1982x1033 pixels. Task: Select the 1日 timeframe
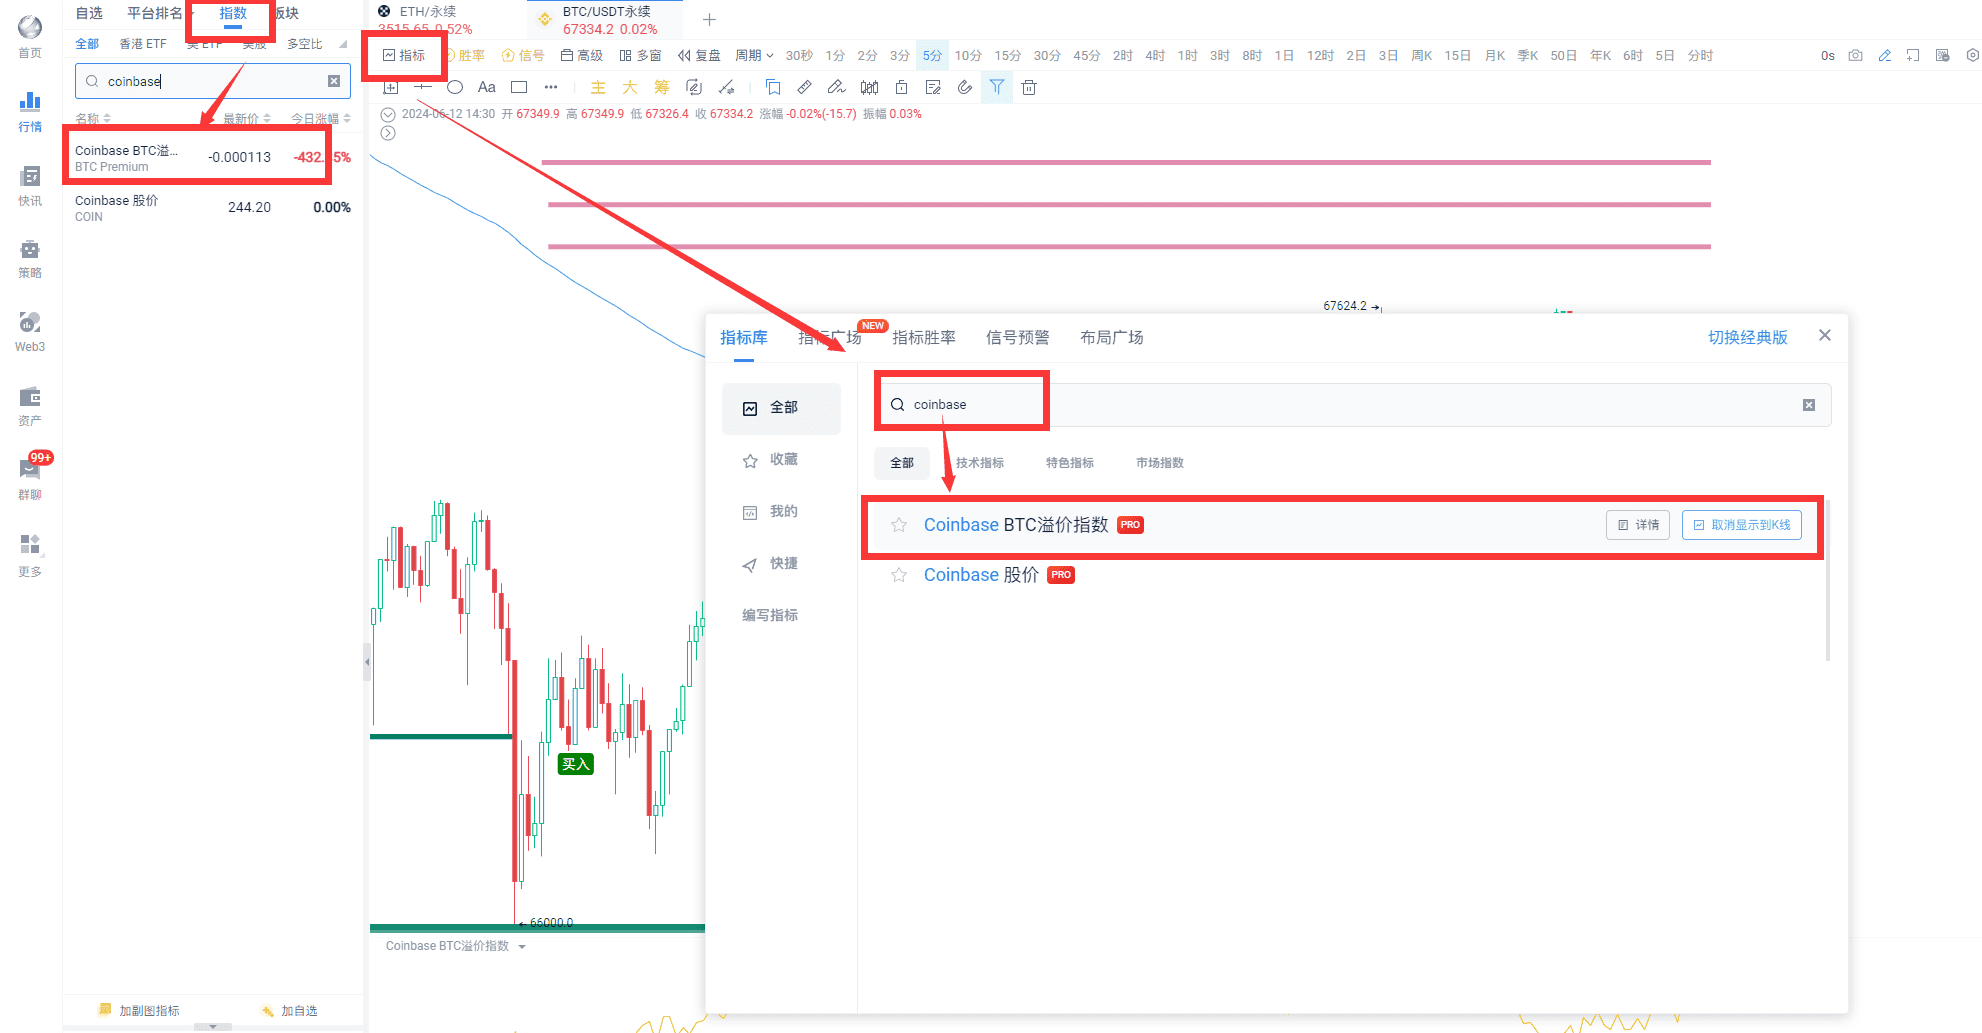[1285, 55]
